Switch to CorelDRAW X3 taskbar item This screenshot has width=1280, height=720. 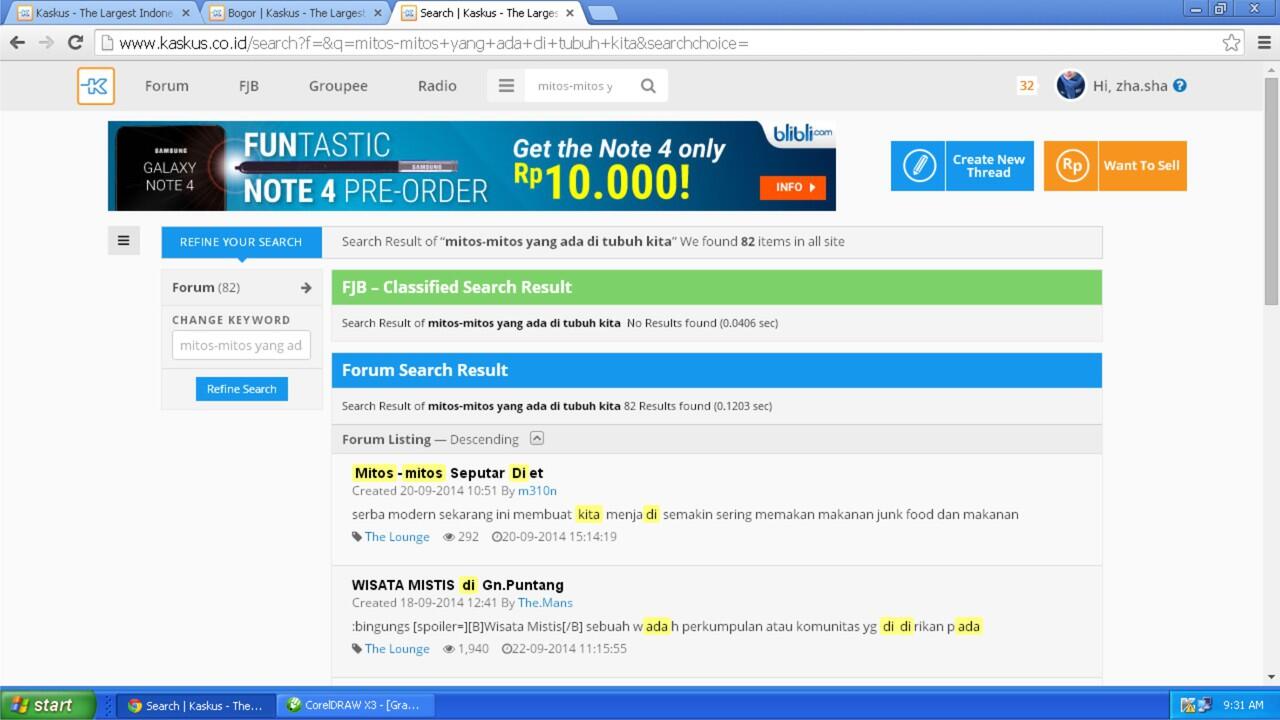tap(355, 705)
